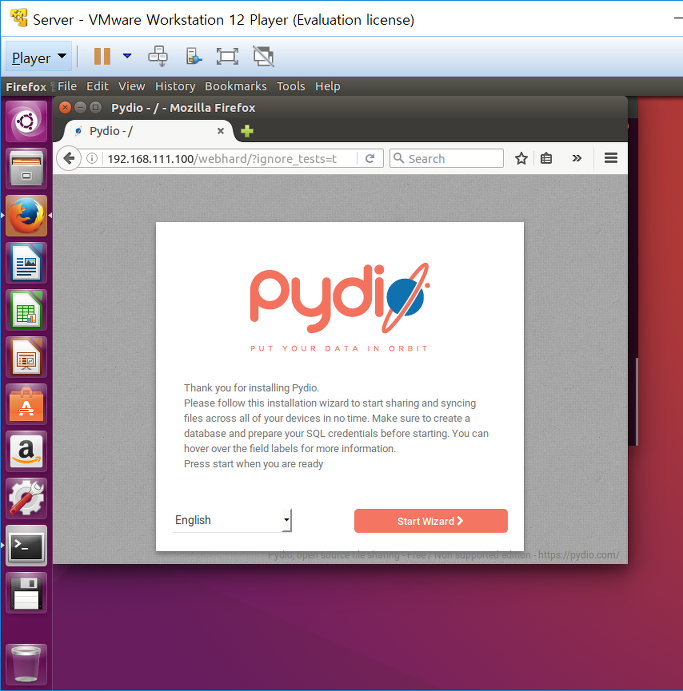Open Firefox Help menu
683x691 pixels.
[x=327, y=86]
